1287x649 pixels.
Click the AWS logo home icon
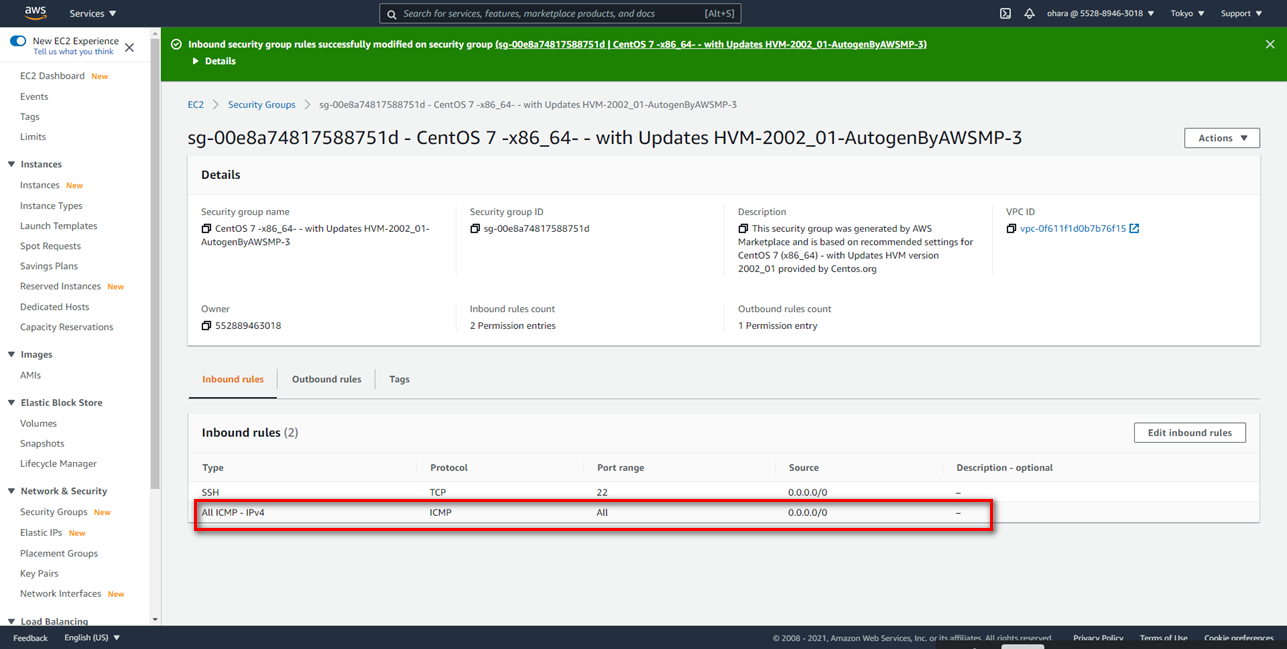tap(35, 13)
